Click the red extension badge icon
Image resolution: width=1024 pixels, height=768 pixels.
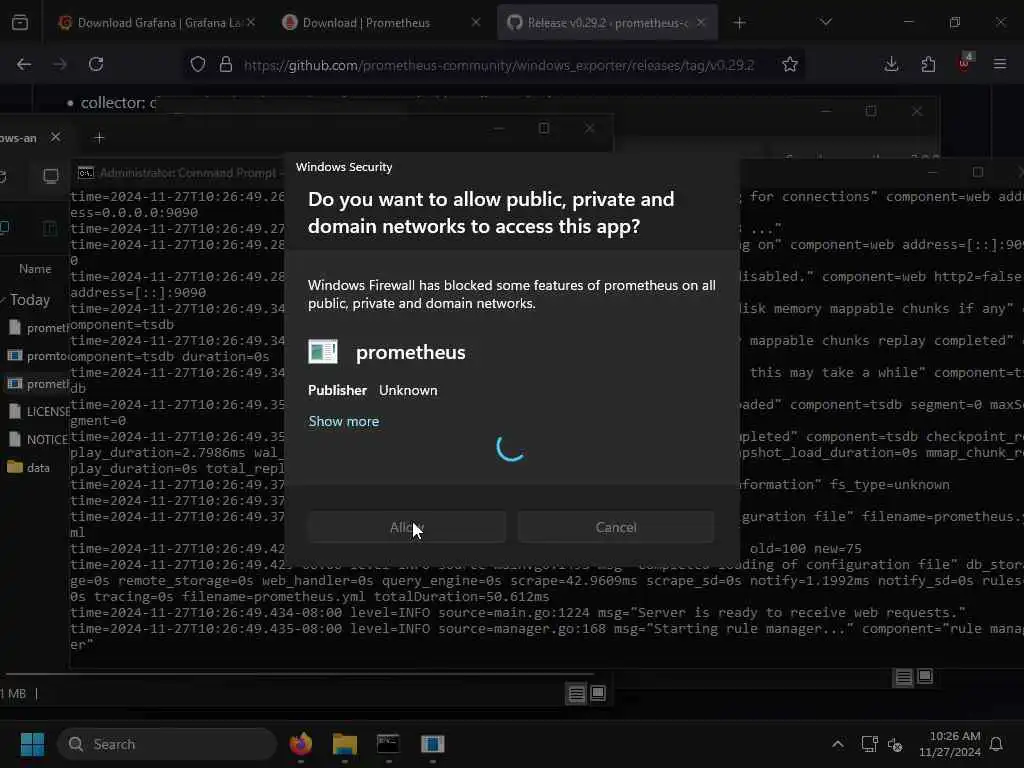click(965, 63)
